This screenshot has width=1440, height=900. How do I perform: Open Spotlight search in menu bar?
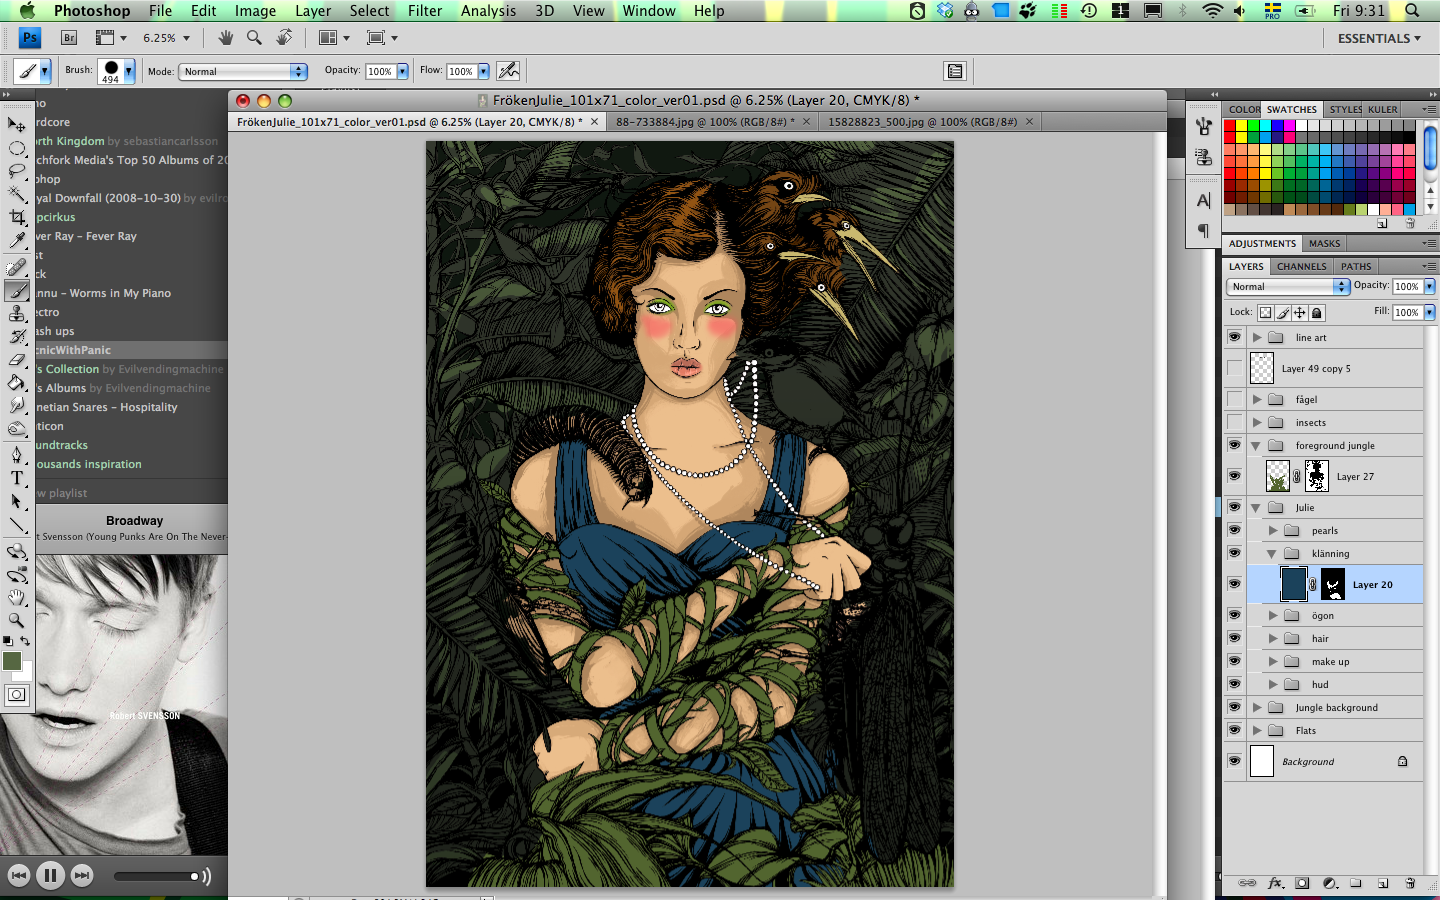coord(1412,10)
